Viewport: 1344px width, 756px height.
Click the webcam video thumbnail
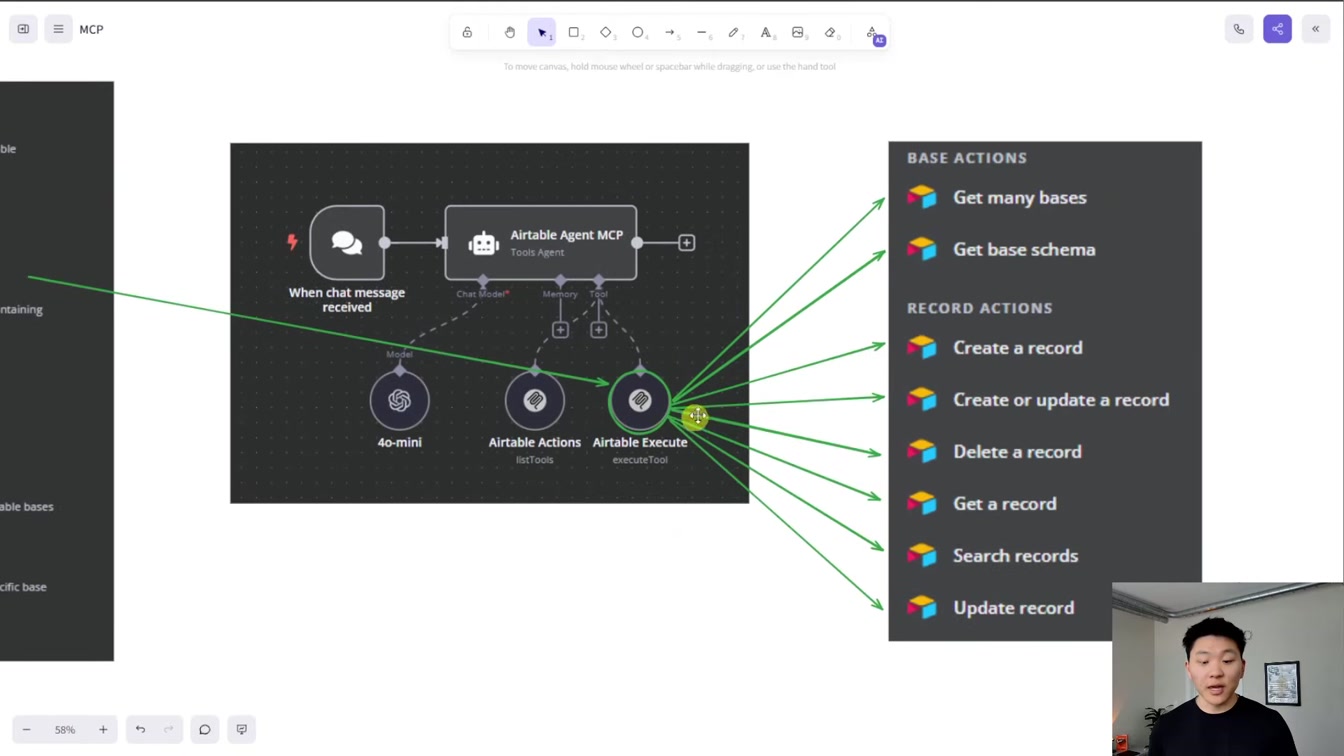coord(1228,669)
